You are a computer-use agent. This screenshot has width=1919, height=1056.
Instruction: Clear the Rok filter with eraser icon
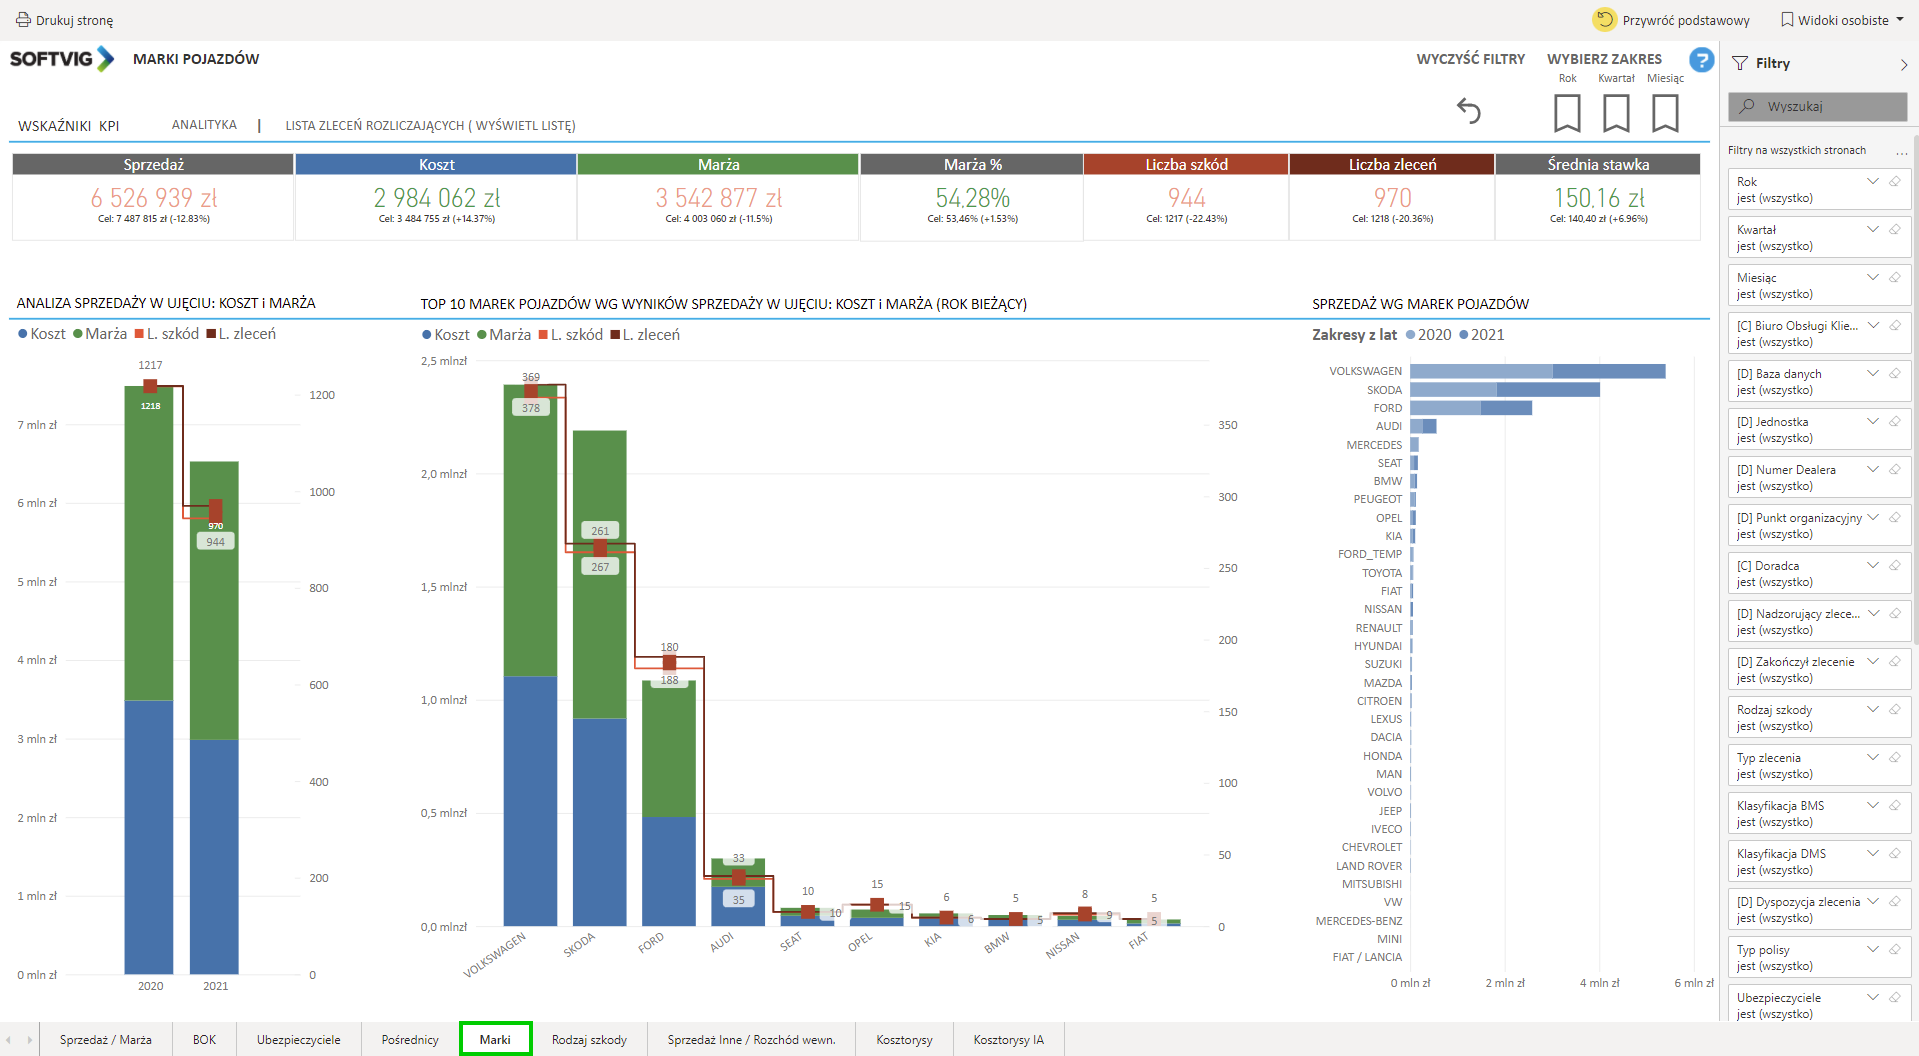click(1894, 182)
